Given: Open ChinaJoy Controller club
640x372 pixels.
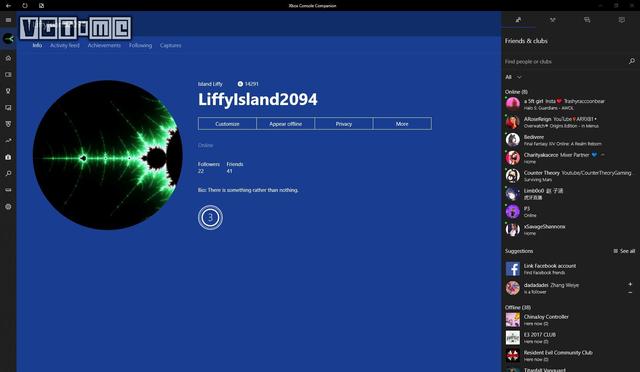Looking at the screenshot, I should tap(570, 320).
